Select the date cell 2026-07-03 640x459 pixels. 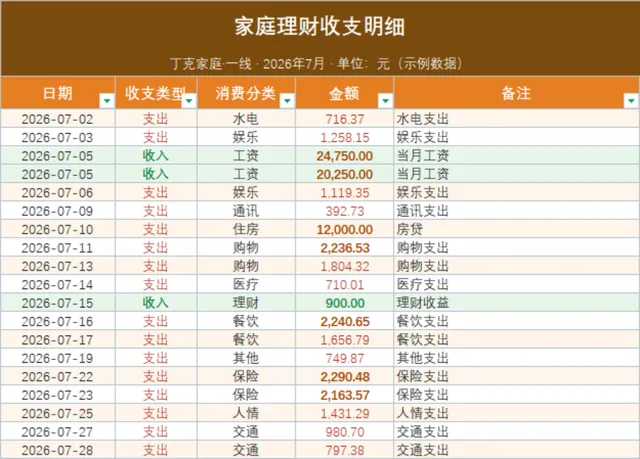(58, 137)
